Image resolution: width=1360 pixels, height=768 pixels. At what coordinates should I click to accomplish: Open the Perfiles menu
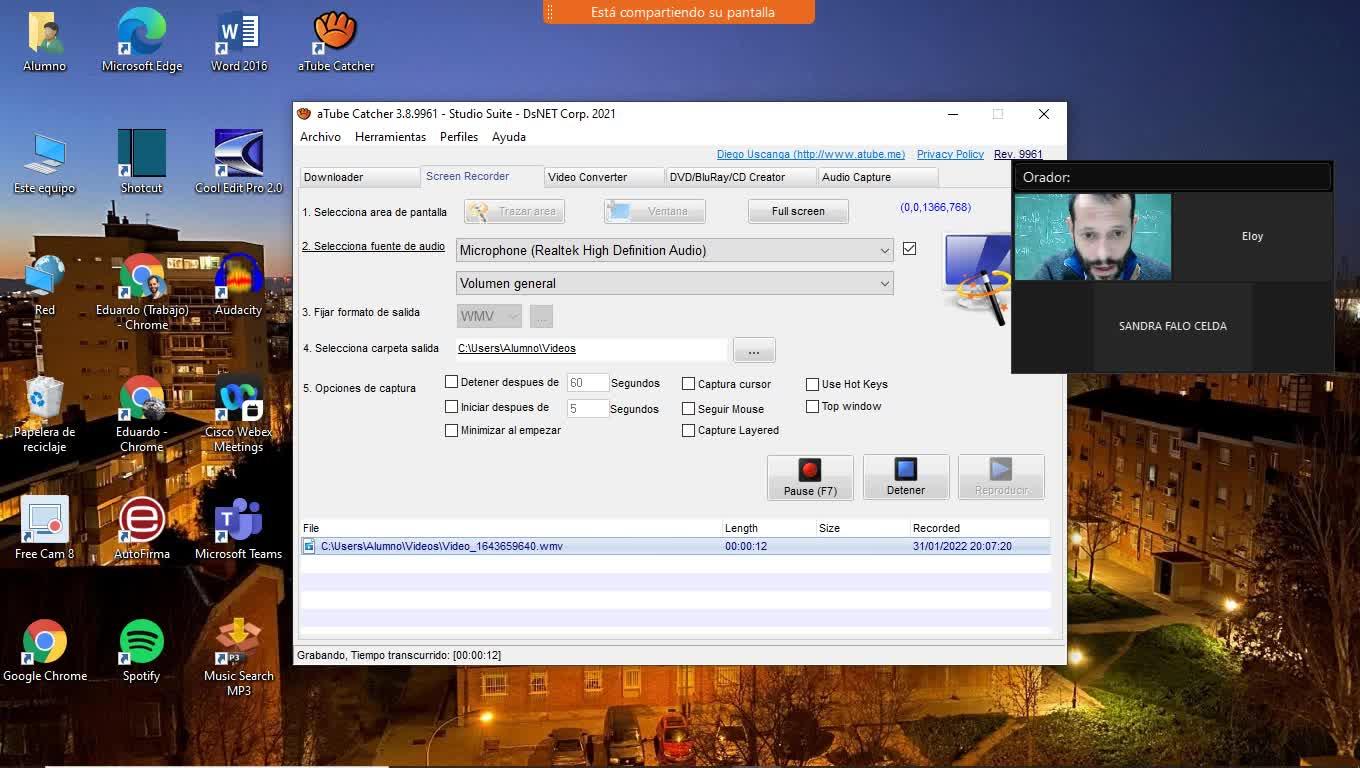tap(459, 137)
